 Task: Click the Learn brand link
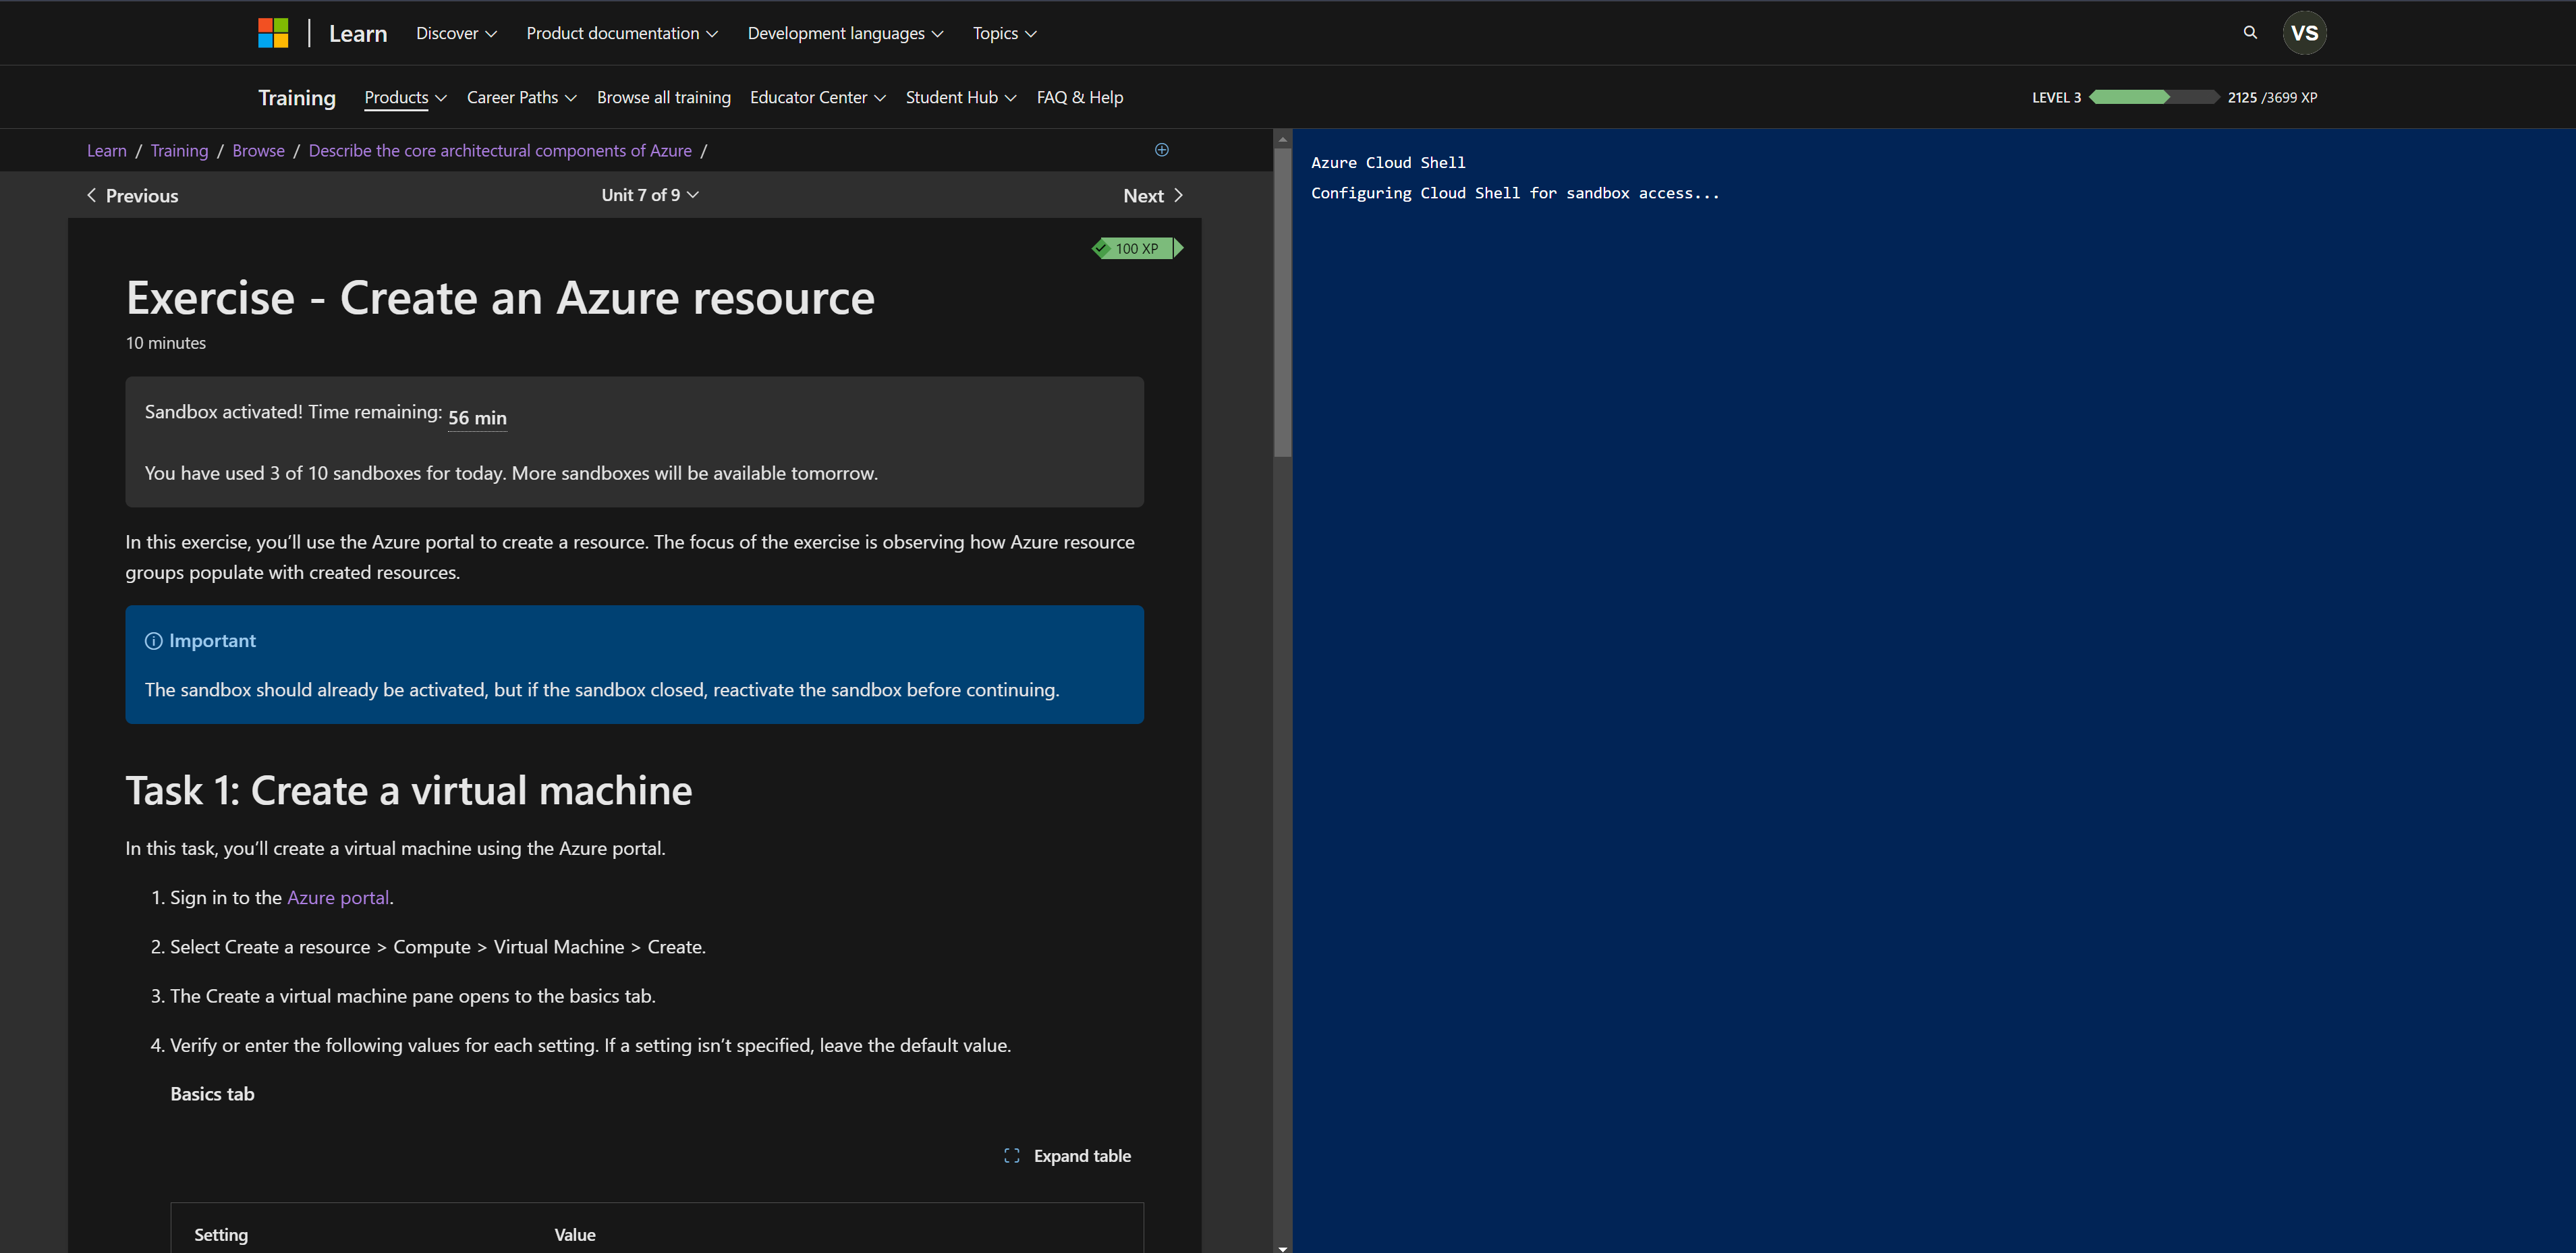[358, 33]
